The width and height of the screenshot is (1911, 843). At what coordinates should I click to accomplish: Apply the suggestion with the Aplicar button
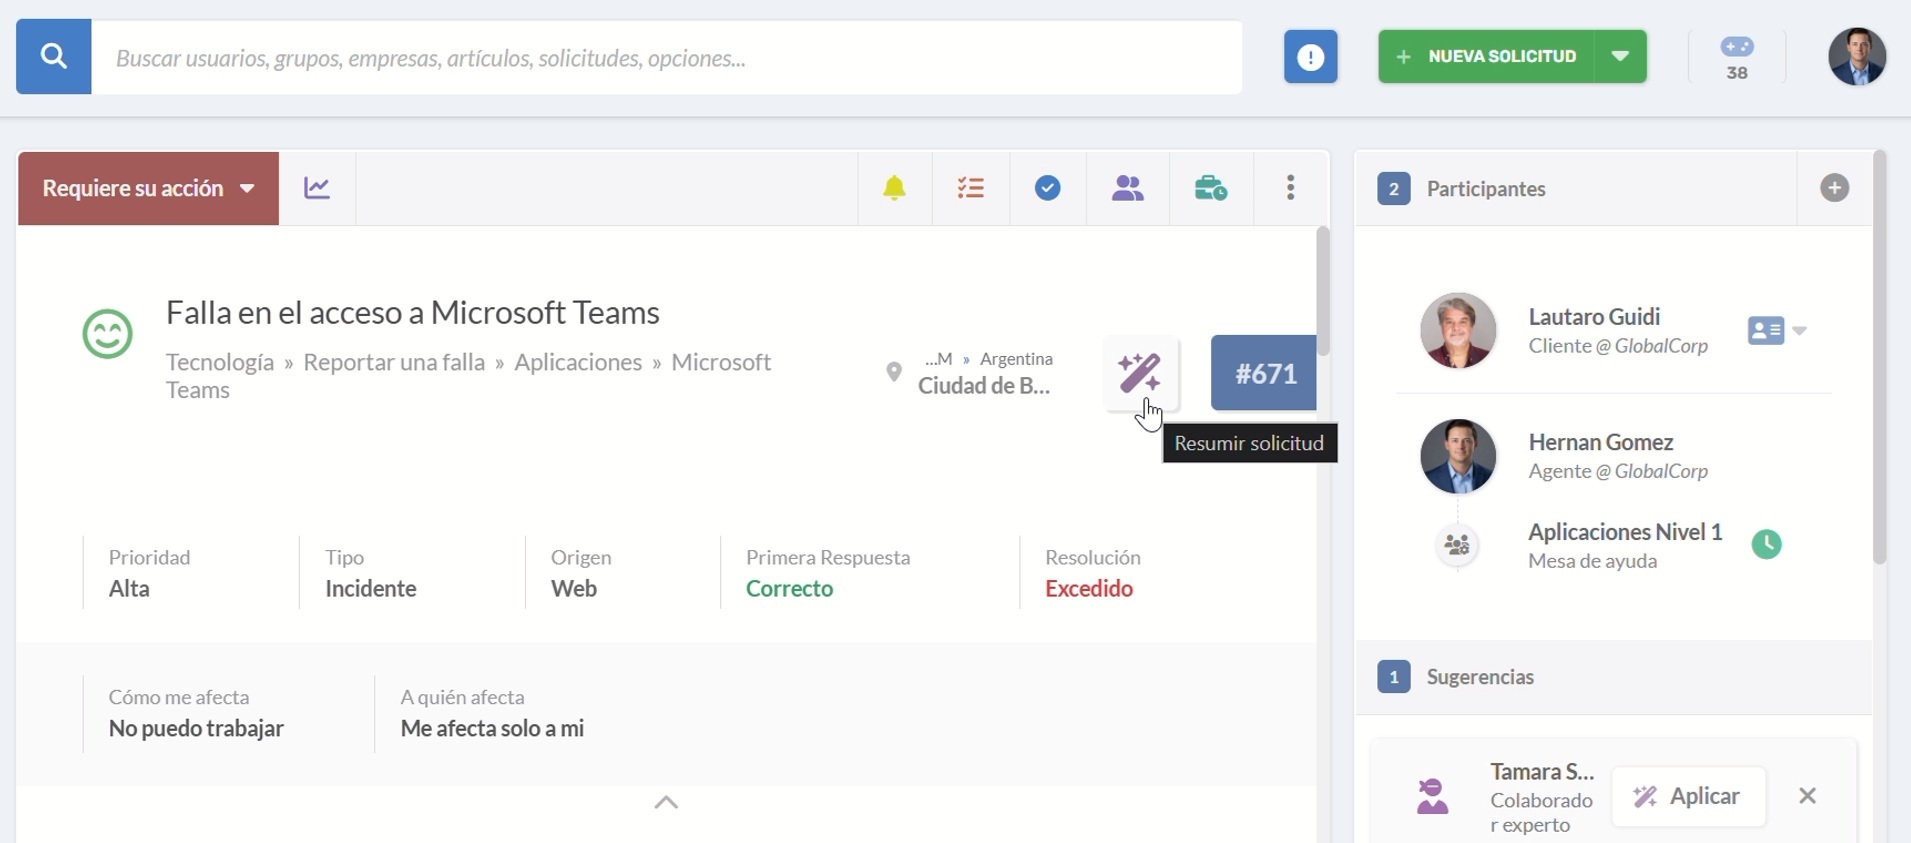[x=1688, y=796]
